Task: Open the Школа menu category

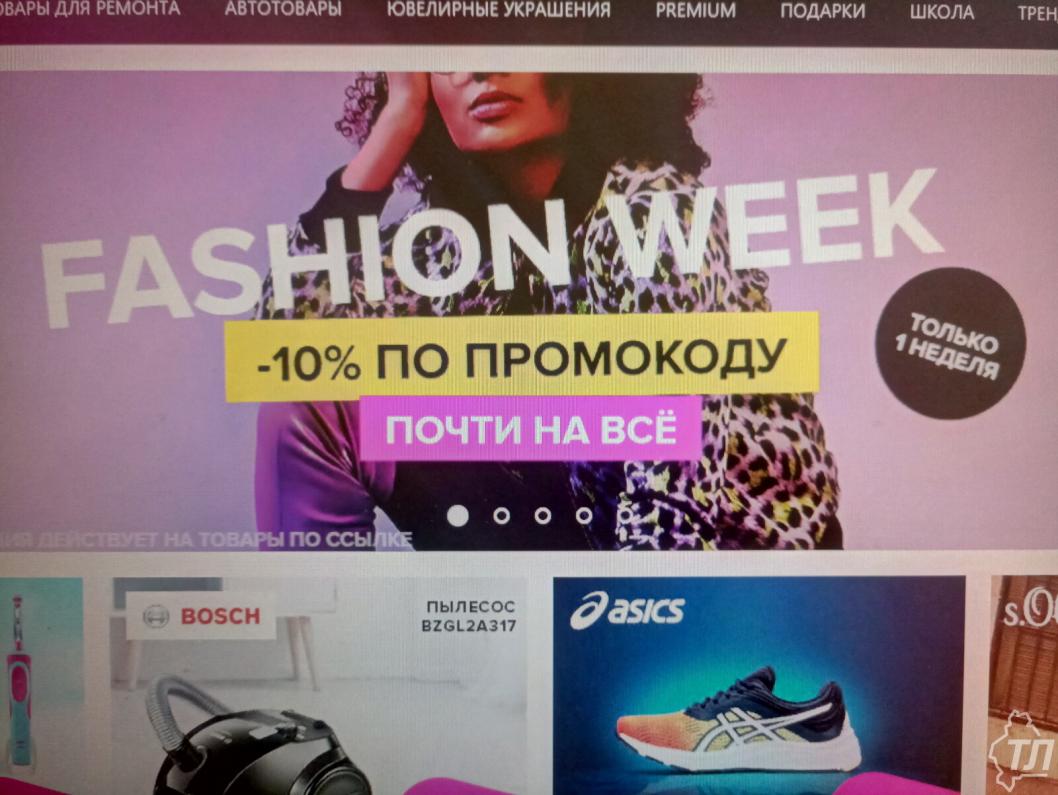Action: coord(941,12)
